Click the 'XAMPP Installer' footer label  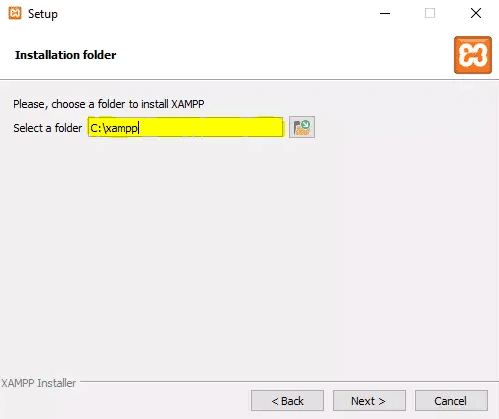click(x=39, y=383)
